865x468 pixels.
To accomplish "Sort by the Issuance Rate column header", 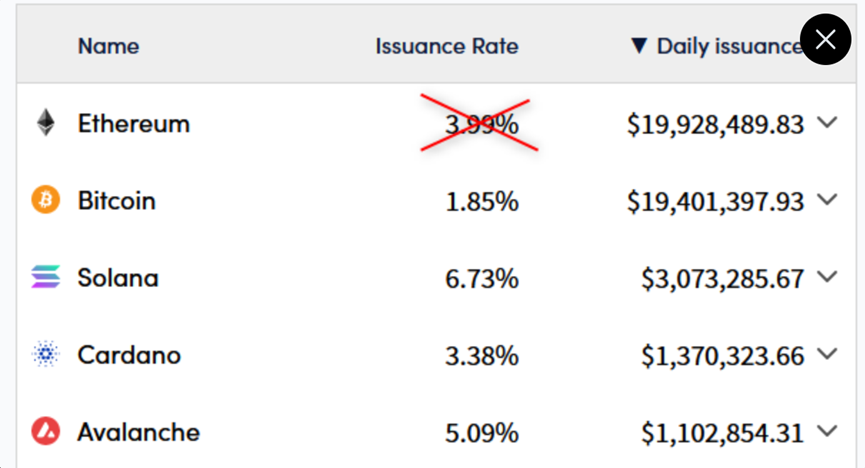I will point(447,46).
